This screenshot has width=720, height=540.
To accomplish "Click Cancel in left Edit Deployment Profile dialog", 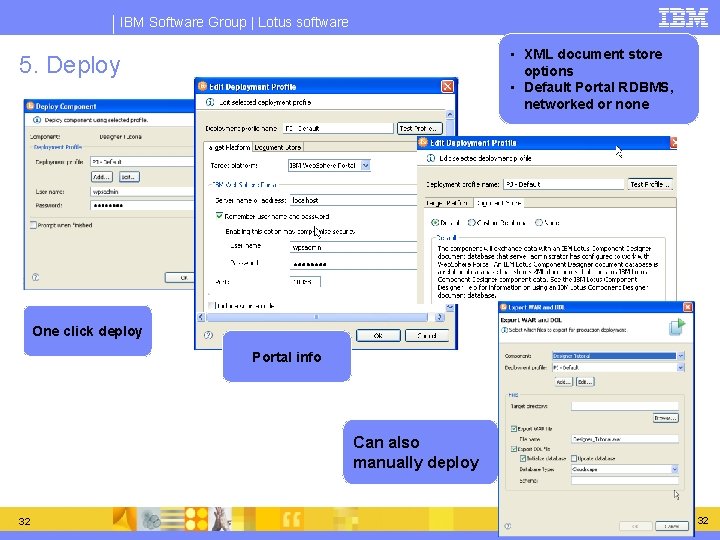I will tap(427, 336).
